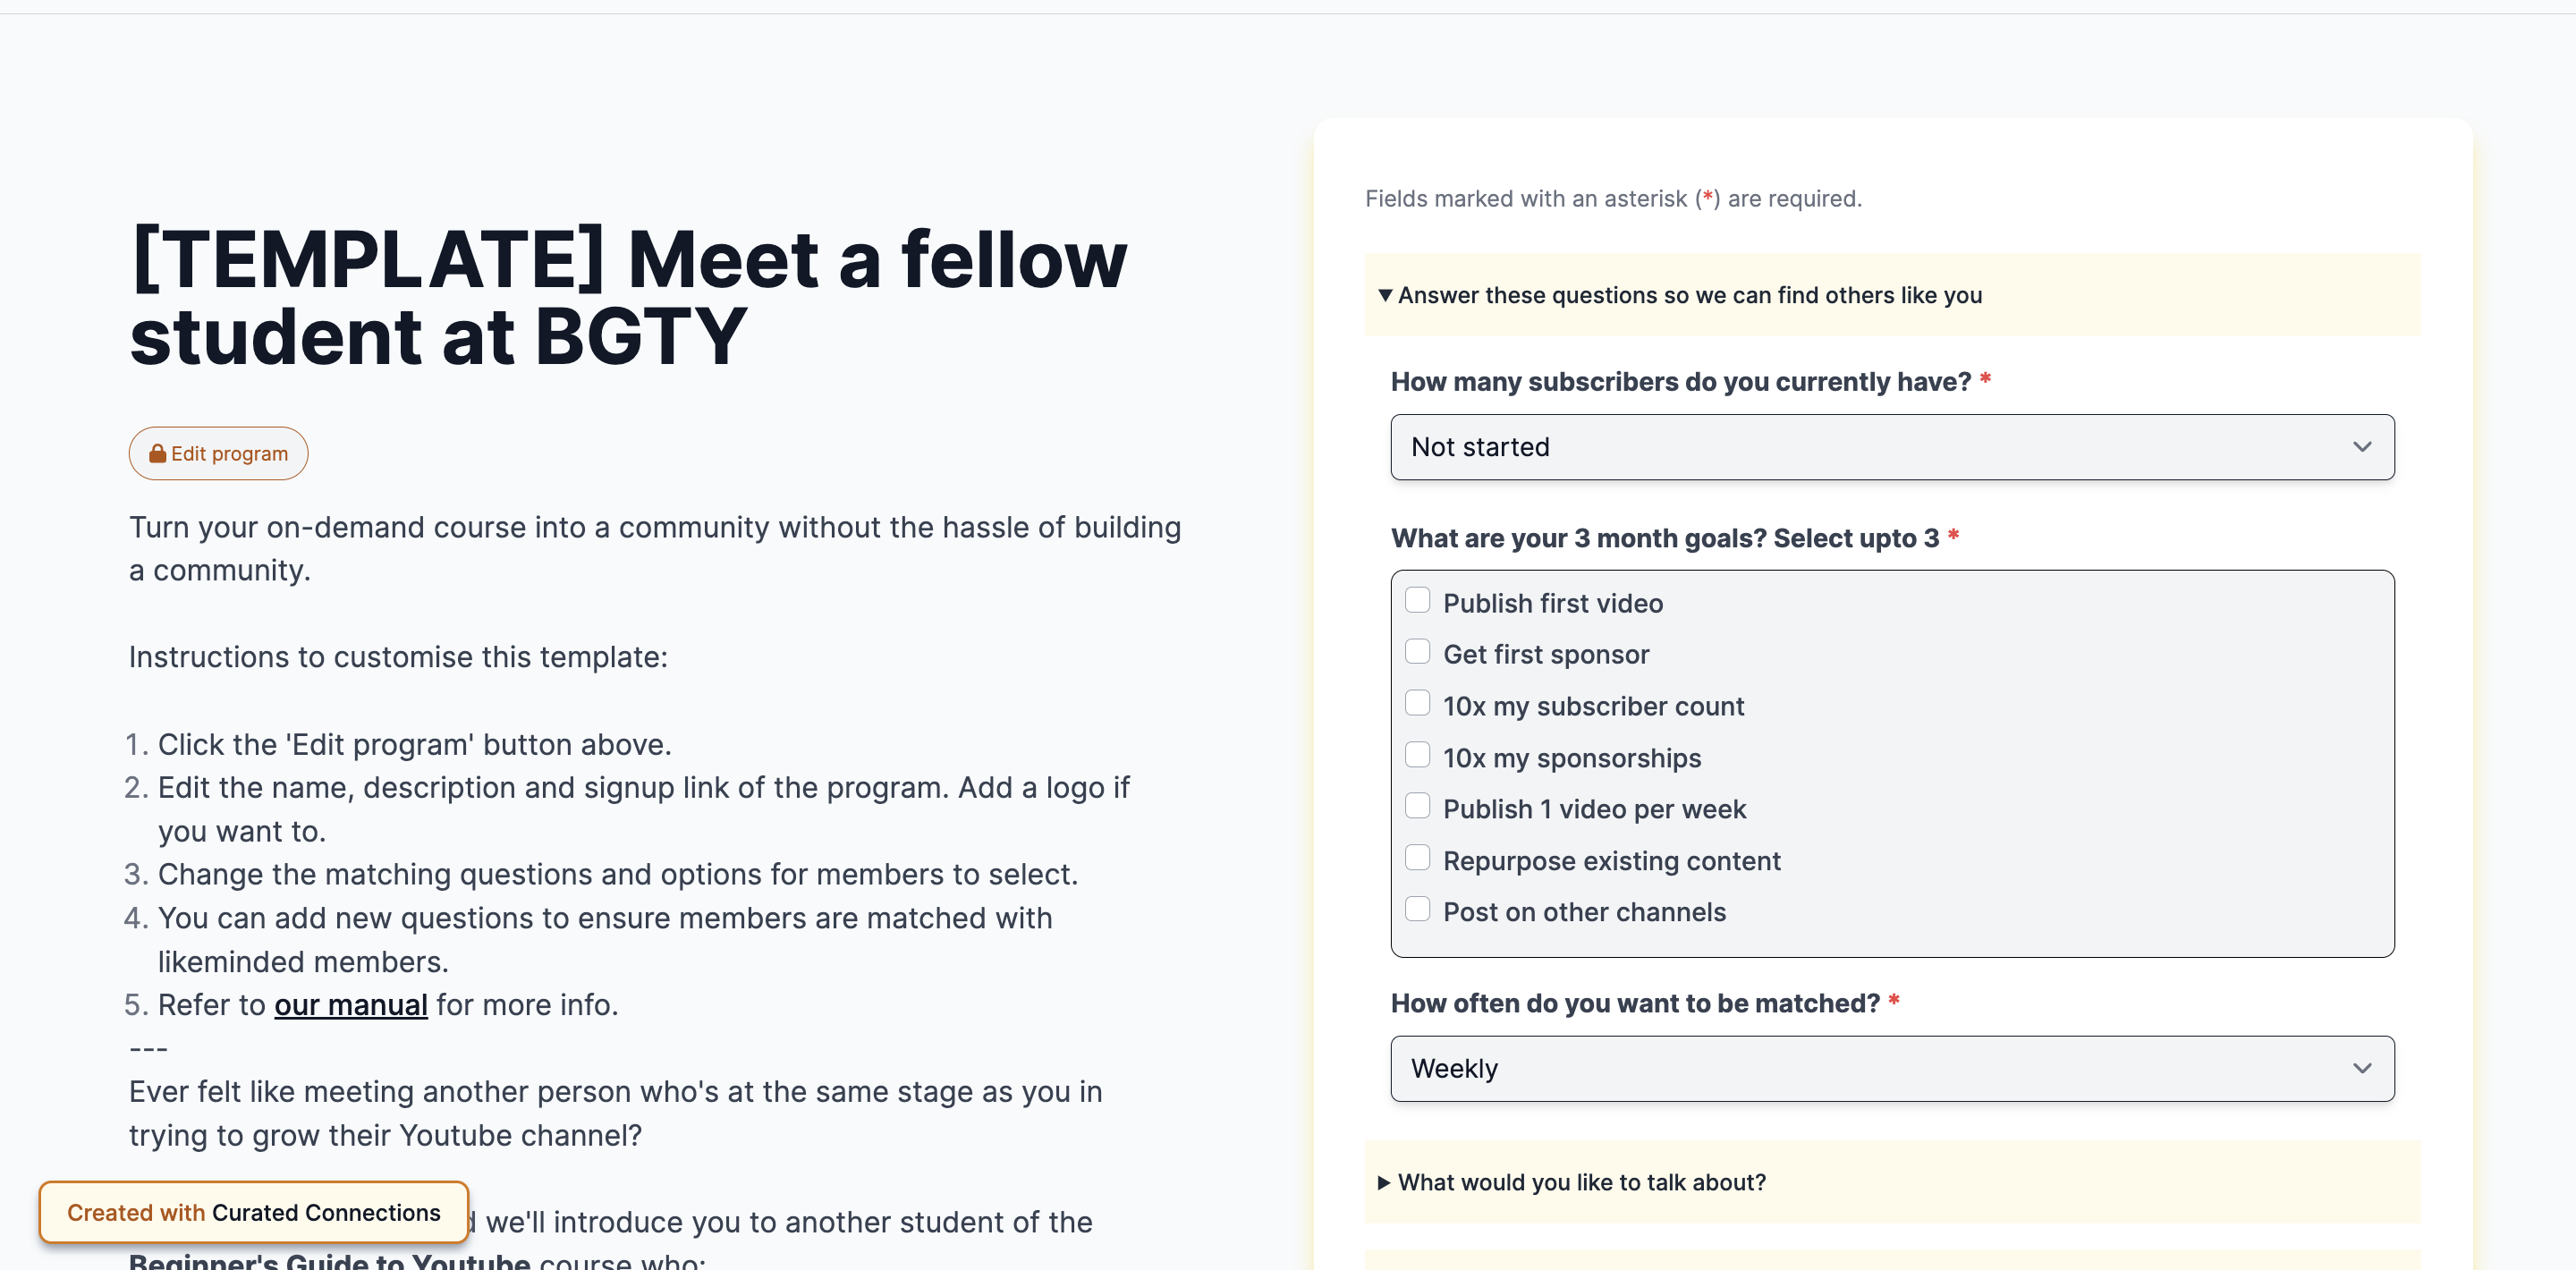Check 'Repurpose existing content' box
The height and width of the screenshot is (1270, 2576).
1417,857
